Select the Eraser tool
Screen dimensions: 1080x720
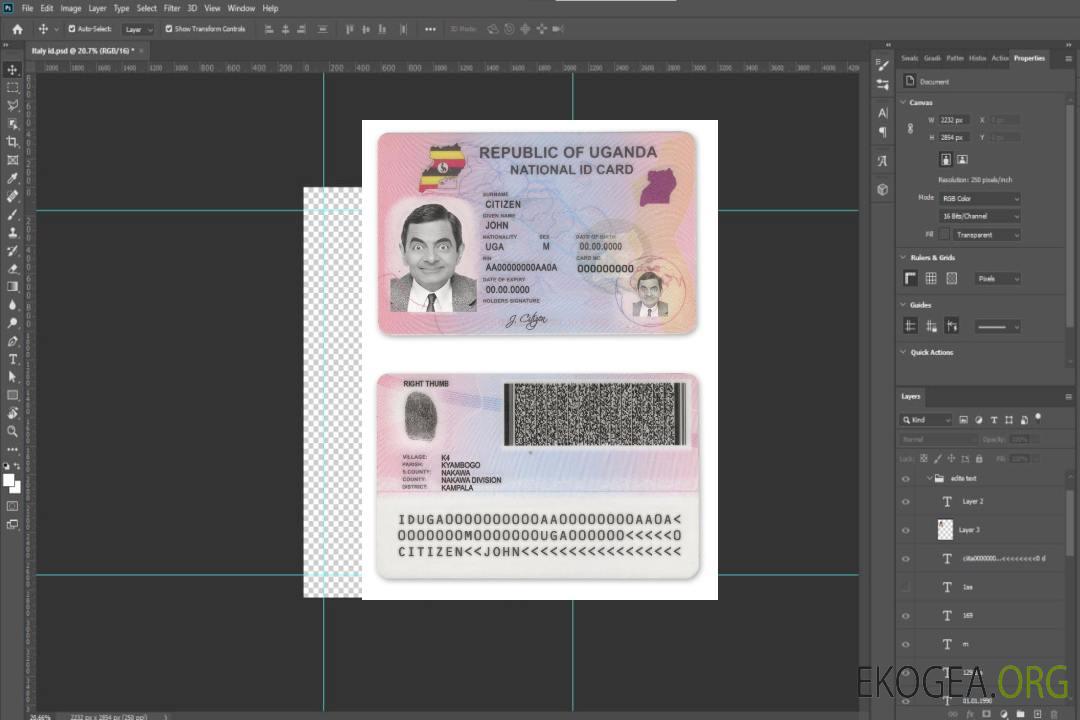[x=12, y=269]
